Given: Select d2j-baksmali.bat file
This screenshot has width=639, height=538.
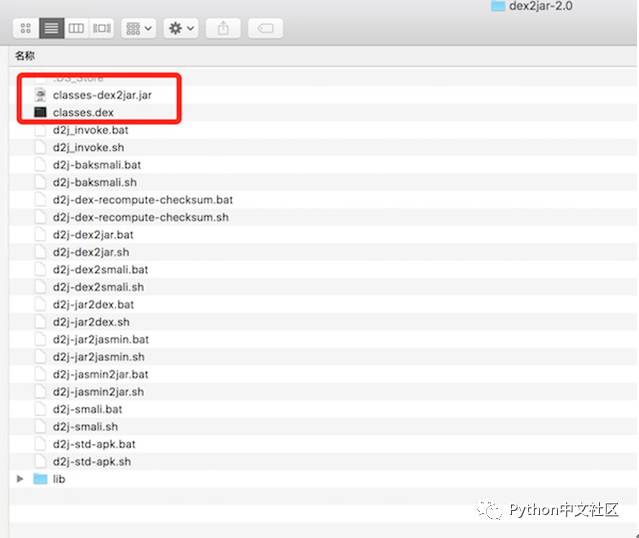Looking at the screenshot, I should (x=97, y=165).
